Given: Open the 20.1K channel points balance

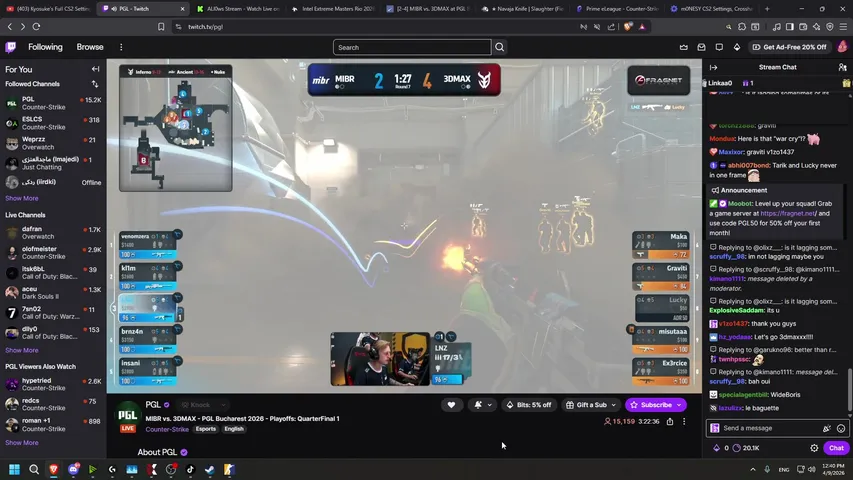Looking at the screenshot, I should (x=746, y=448).
